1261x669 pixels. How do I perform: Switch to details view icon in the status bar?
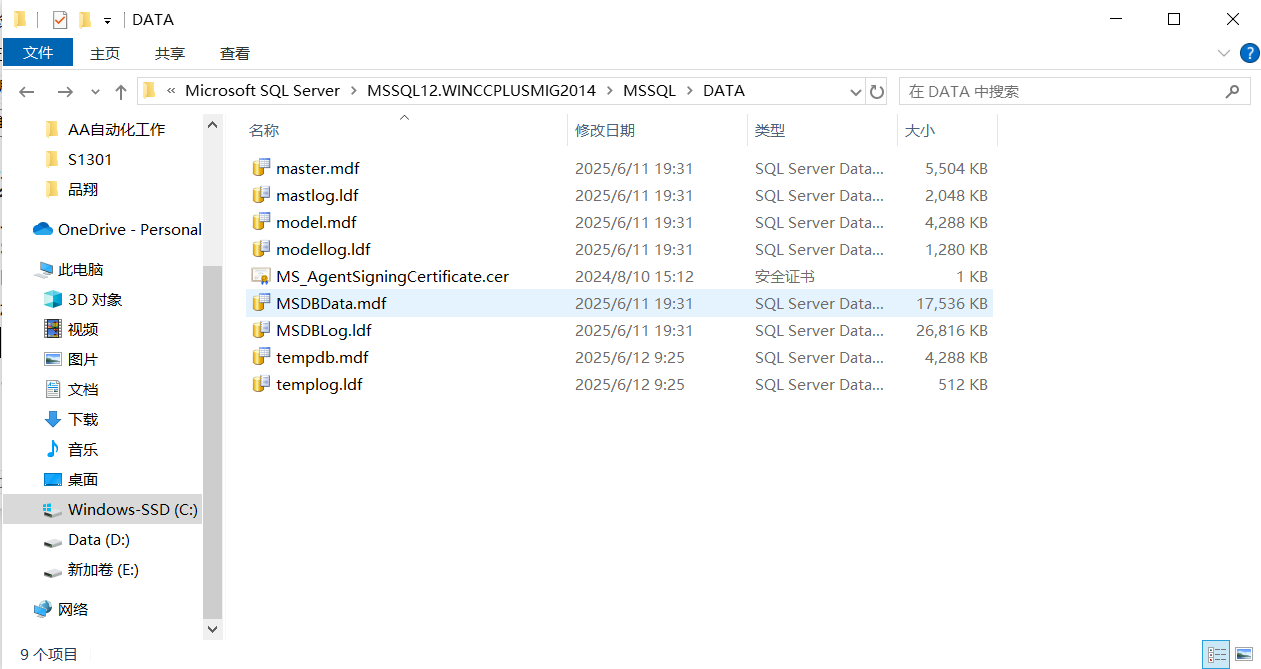[x=1217, y=654]
